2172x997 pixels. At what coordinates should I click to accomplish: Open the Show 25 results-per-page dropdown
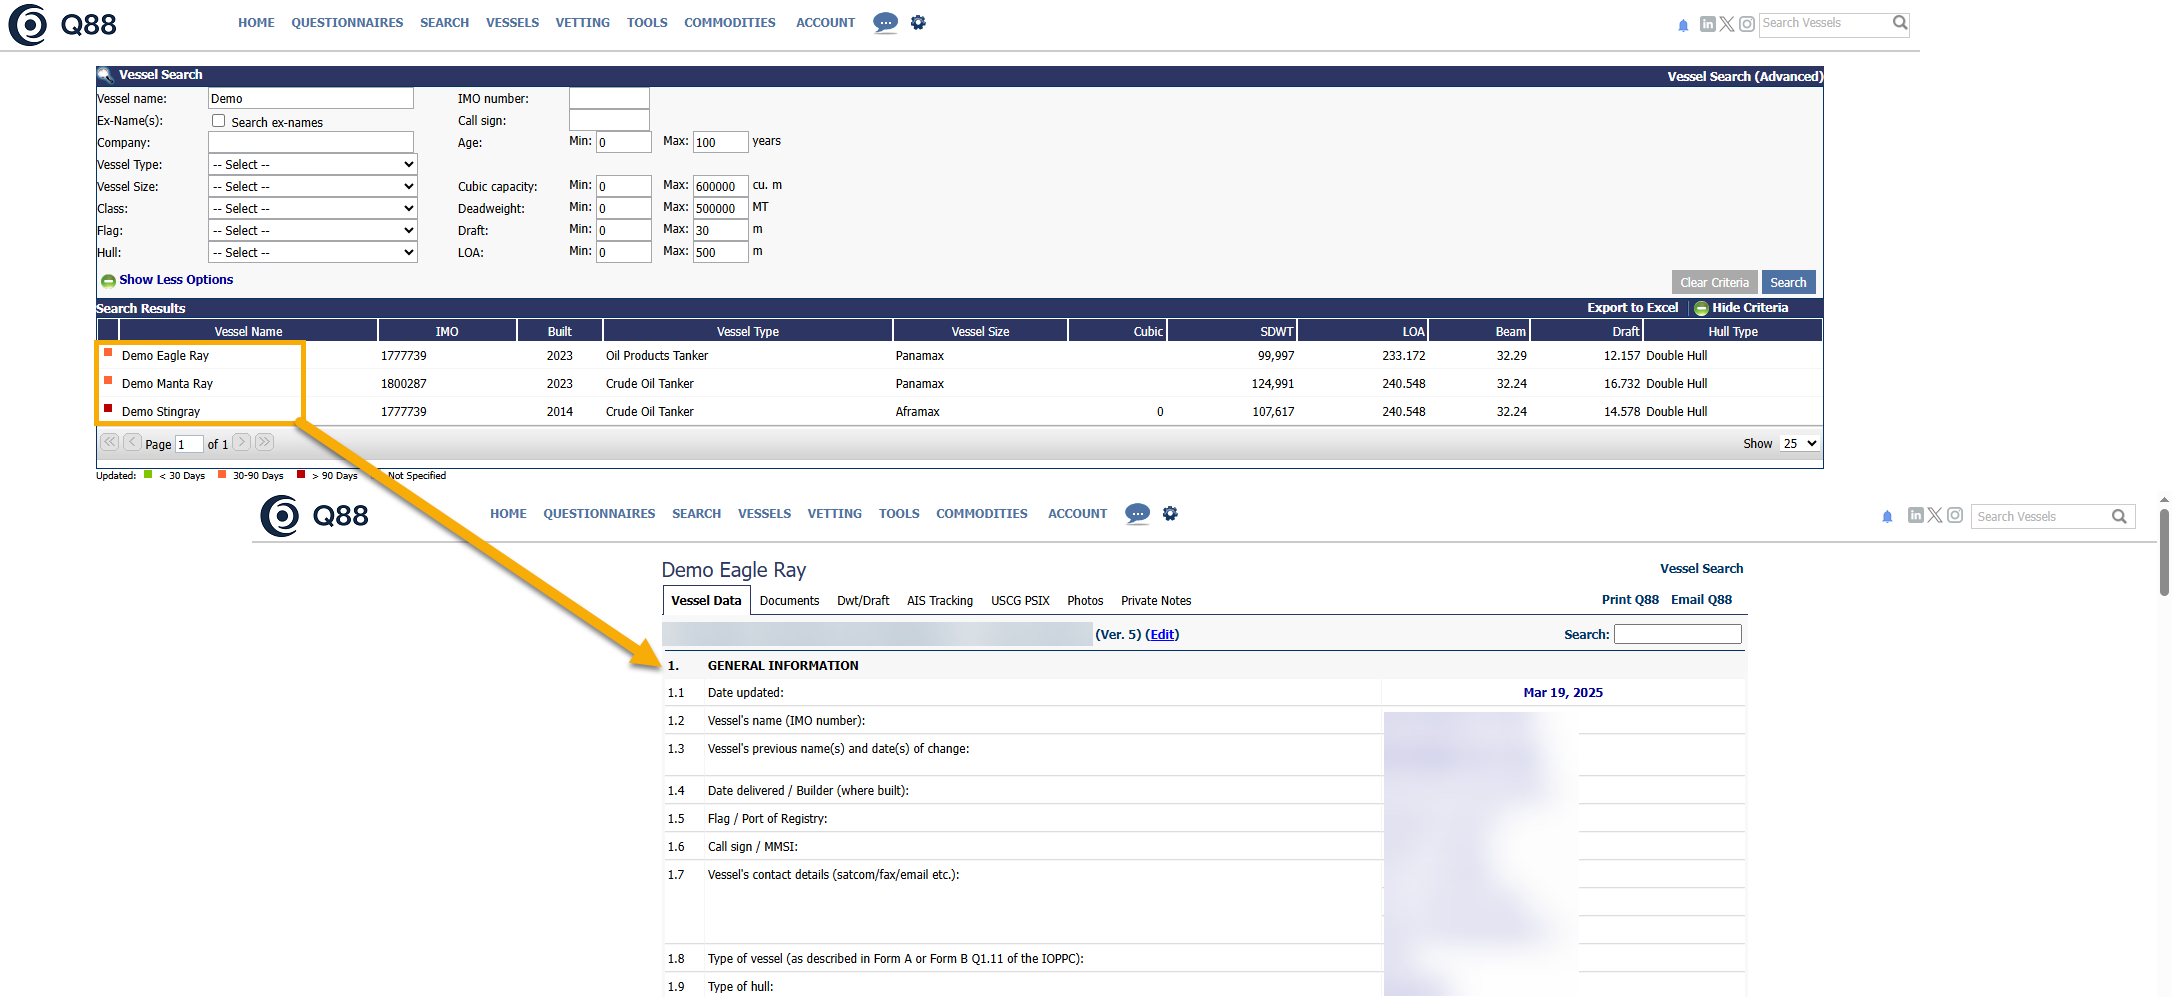[1799, 443]
